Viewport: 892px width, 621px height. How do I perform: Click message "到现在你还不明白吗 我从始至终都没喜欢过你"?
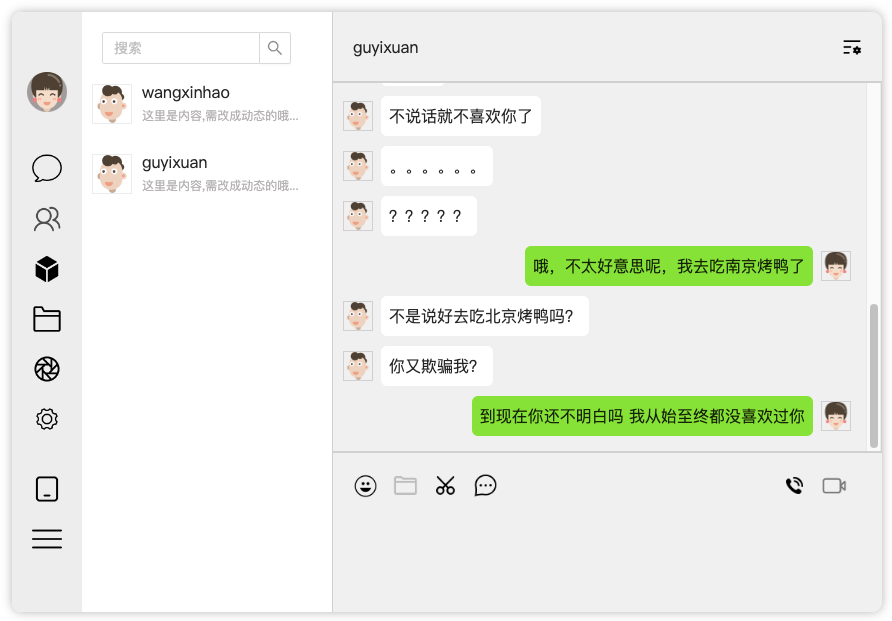click(642, 416)
